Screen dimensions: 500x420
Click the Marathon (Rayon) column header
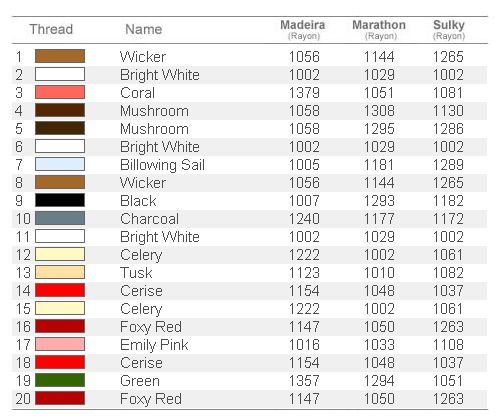(x=379, y=30)
